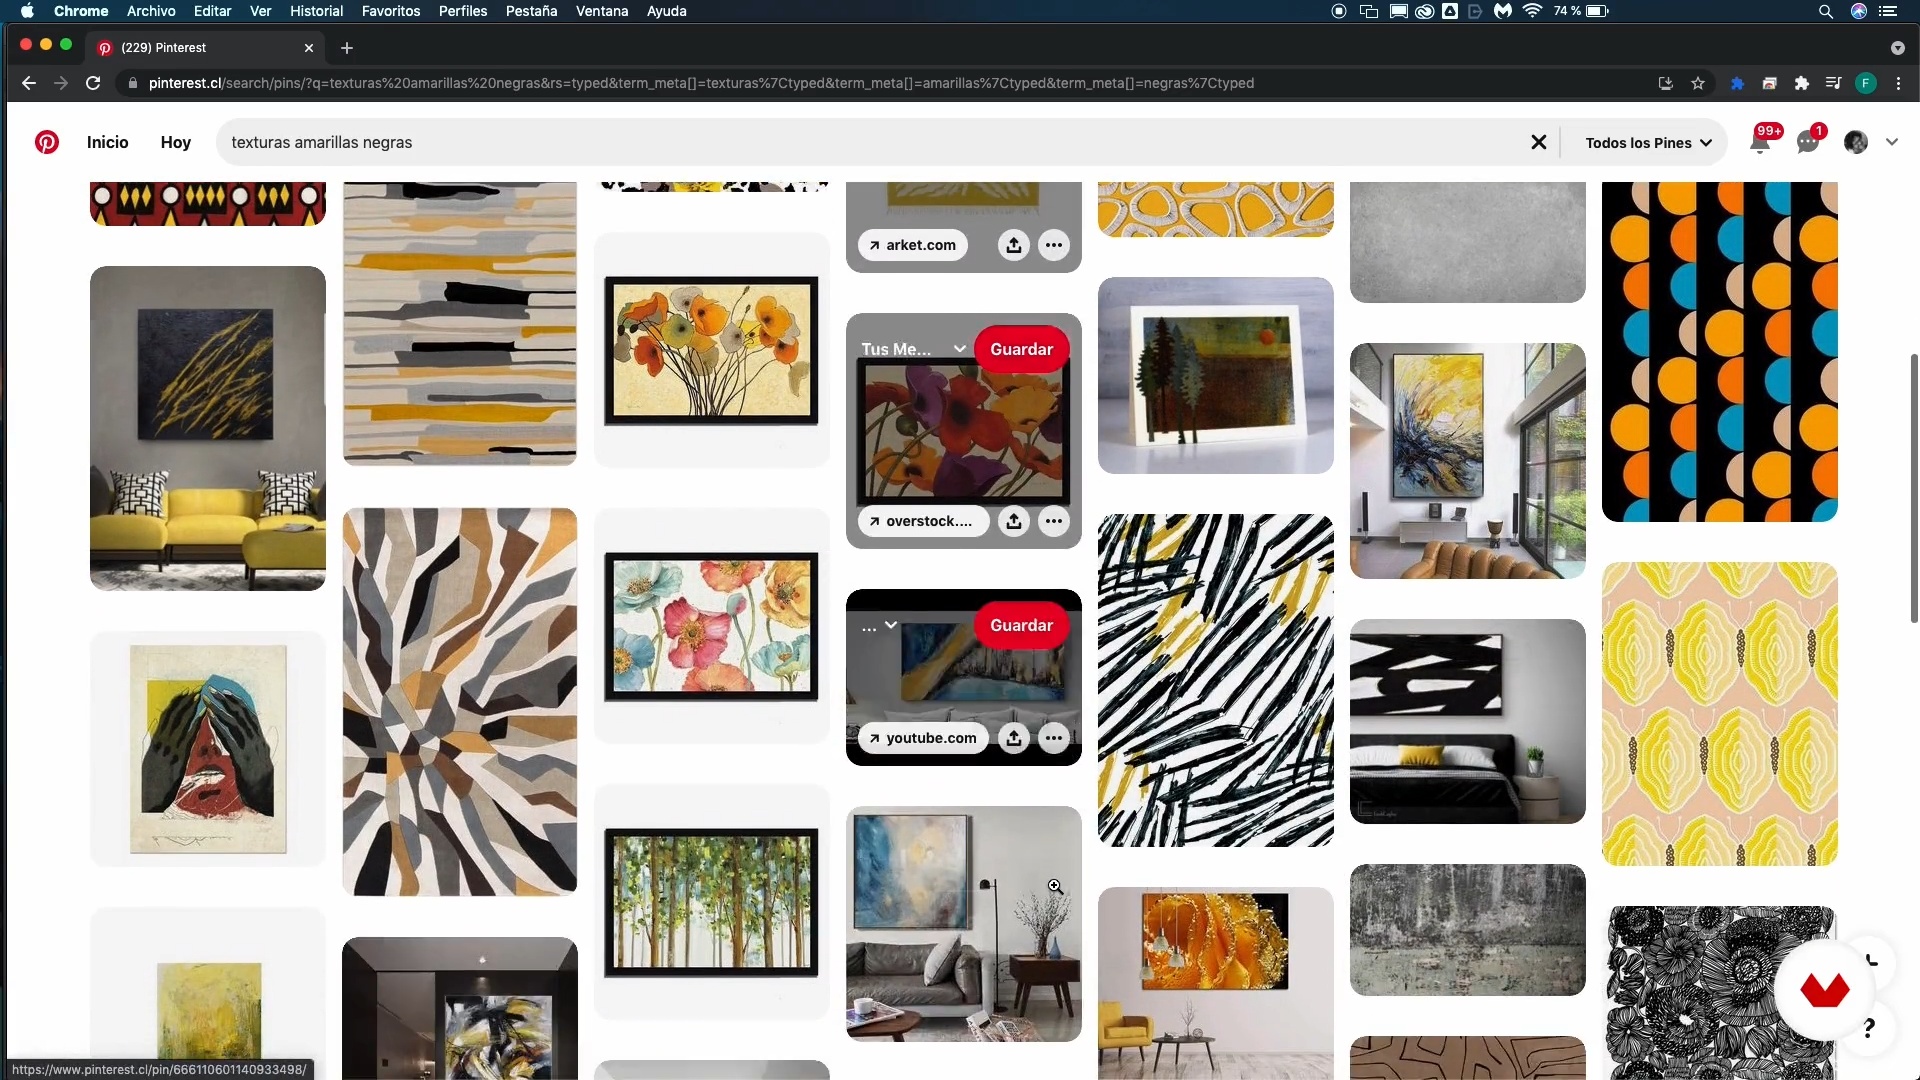Expand the accounts chevron next to avatar
The image size is (1920, 1080).
point(1892,142)
